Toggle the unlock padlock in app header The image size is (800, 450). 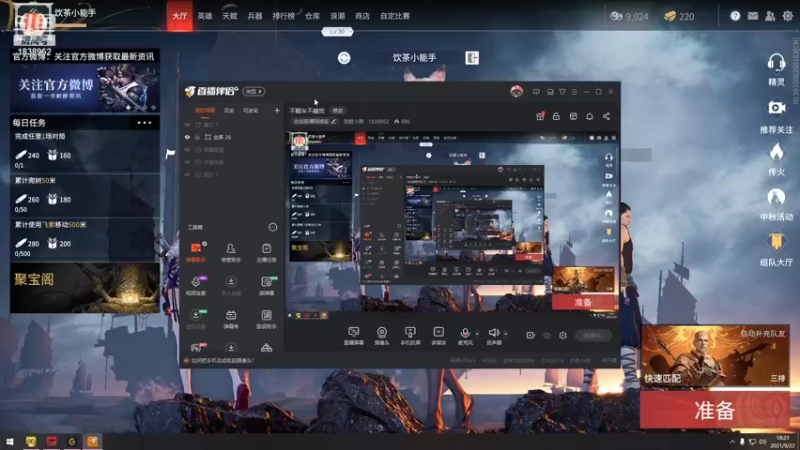click(556, 116)
